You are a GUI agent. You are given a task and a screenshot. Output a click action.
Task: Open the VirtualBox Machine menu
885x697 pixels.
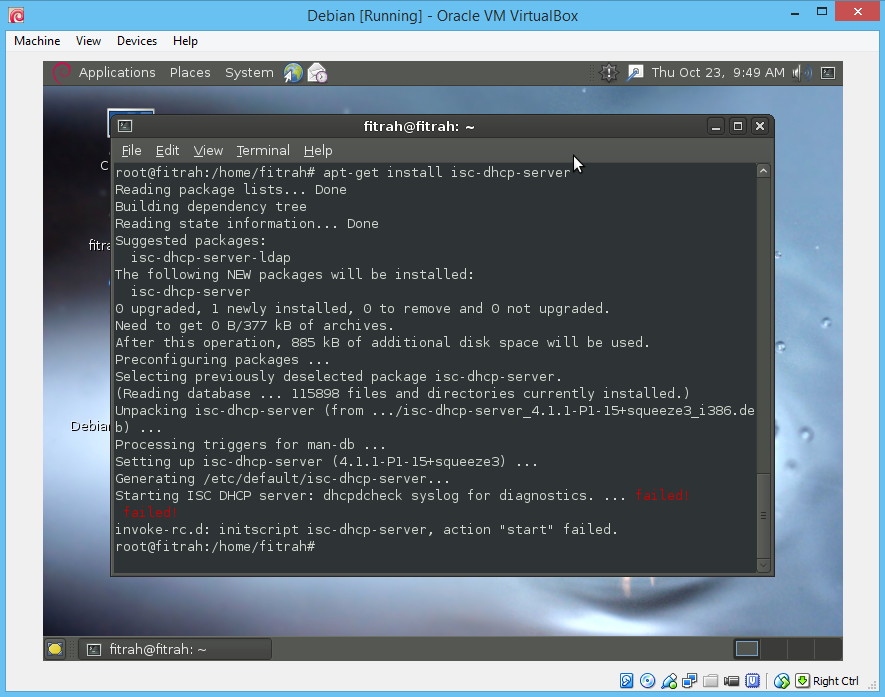click(37, 41)
